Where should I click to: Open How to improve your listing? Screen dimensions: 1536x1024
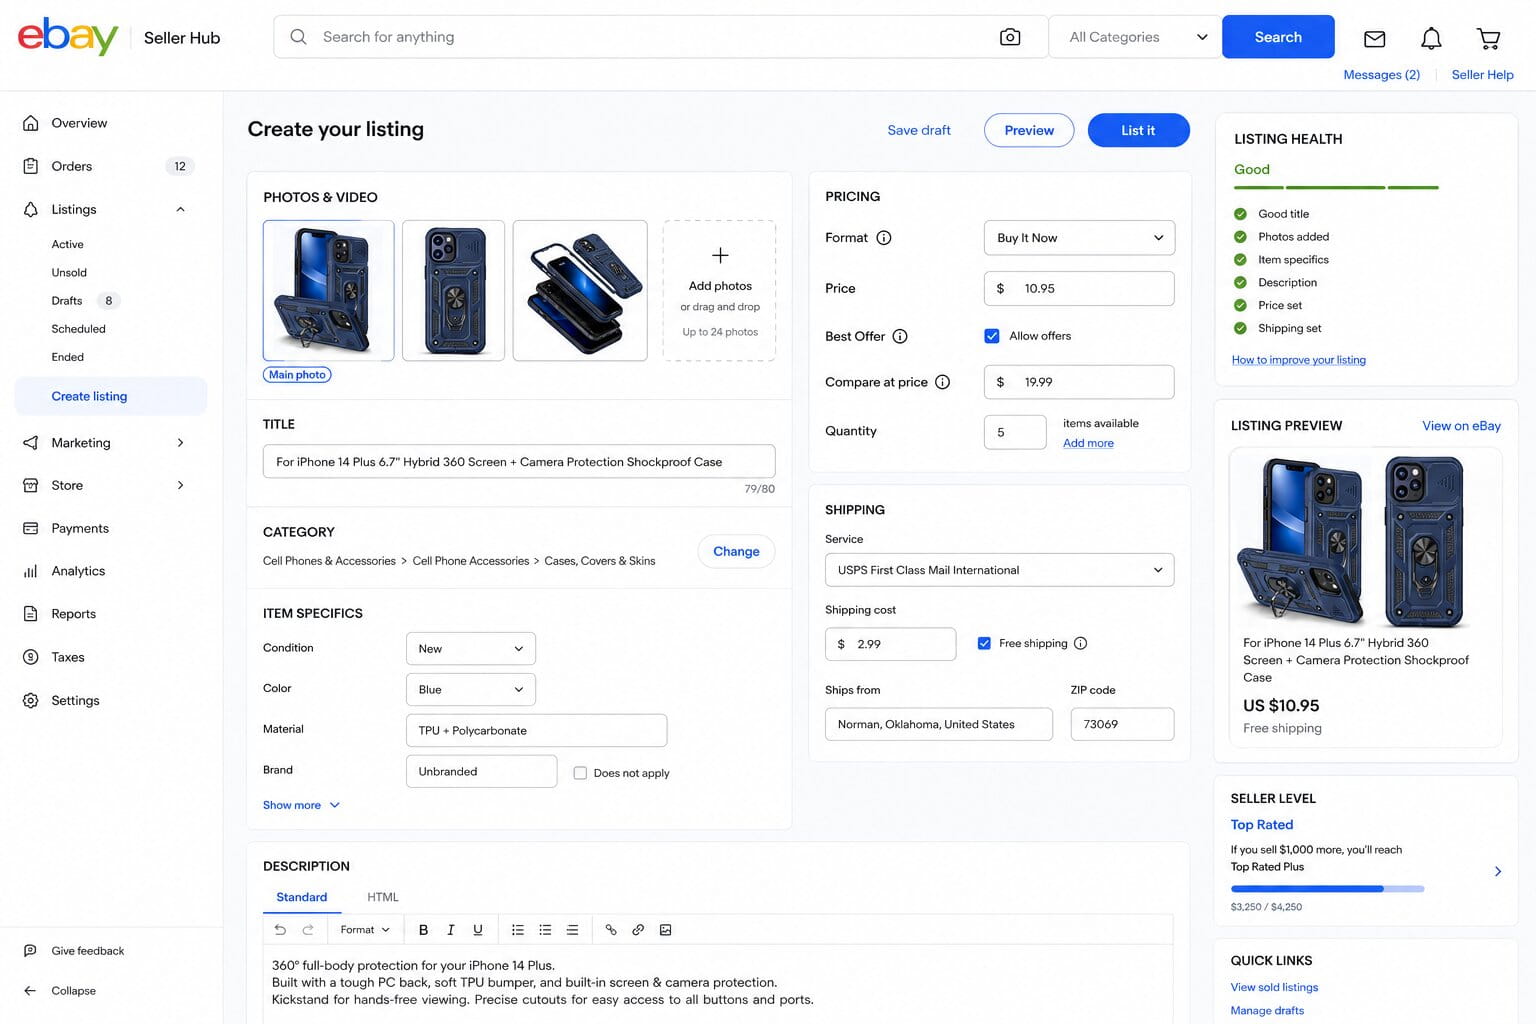point(1298,360)
